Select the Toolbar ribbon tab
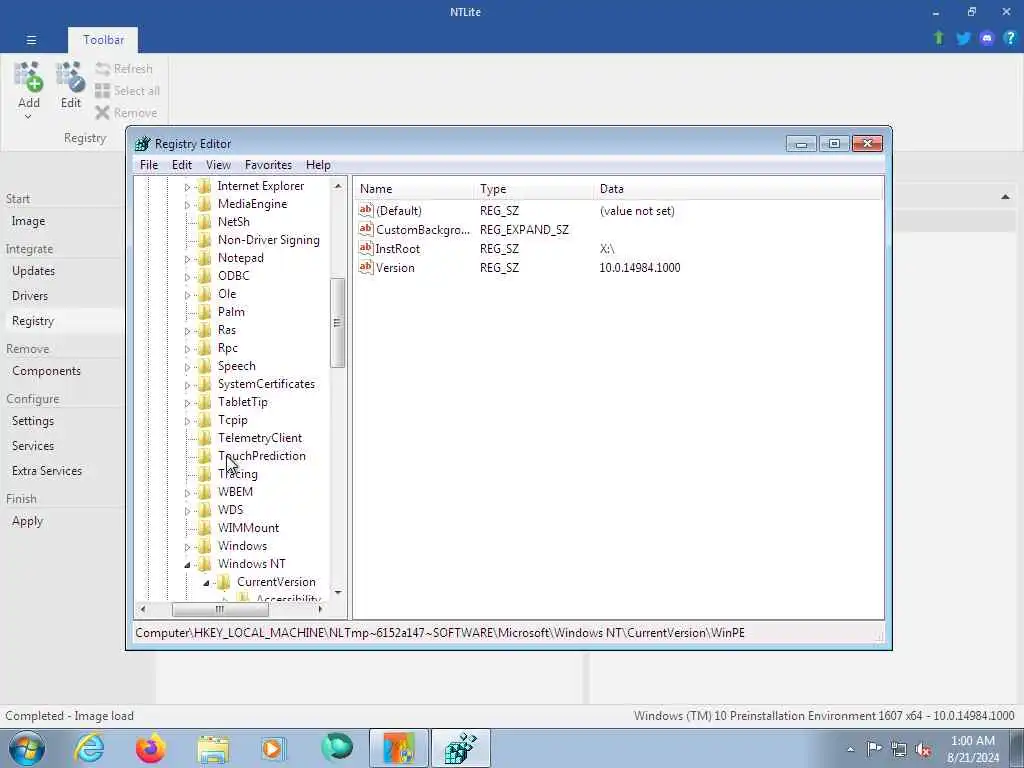Screen dimensions: 1024x768 [103, 40]
